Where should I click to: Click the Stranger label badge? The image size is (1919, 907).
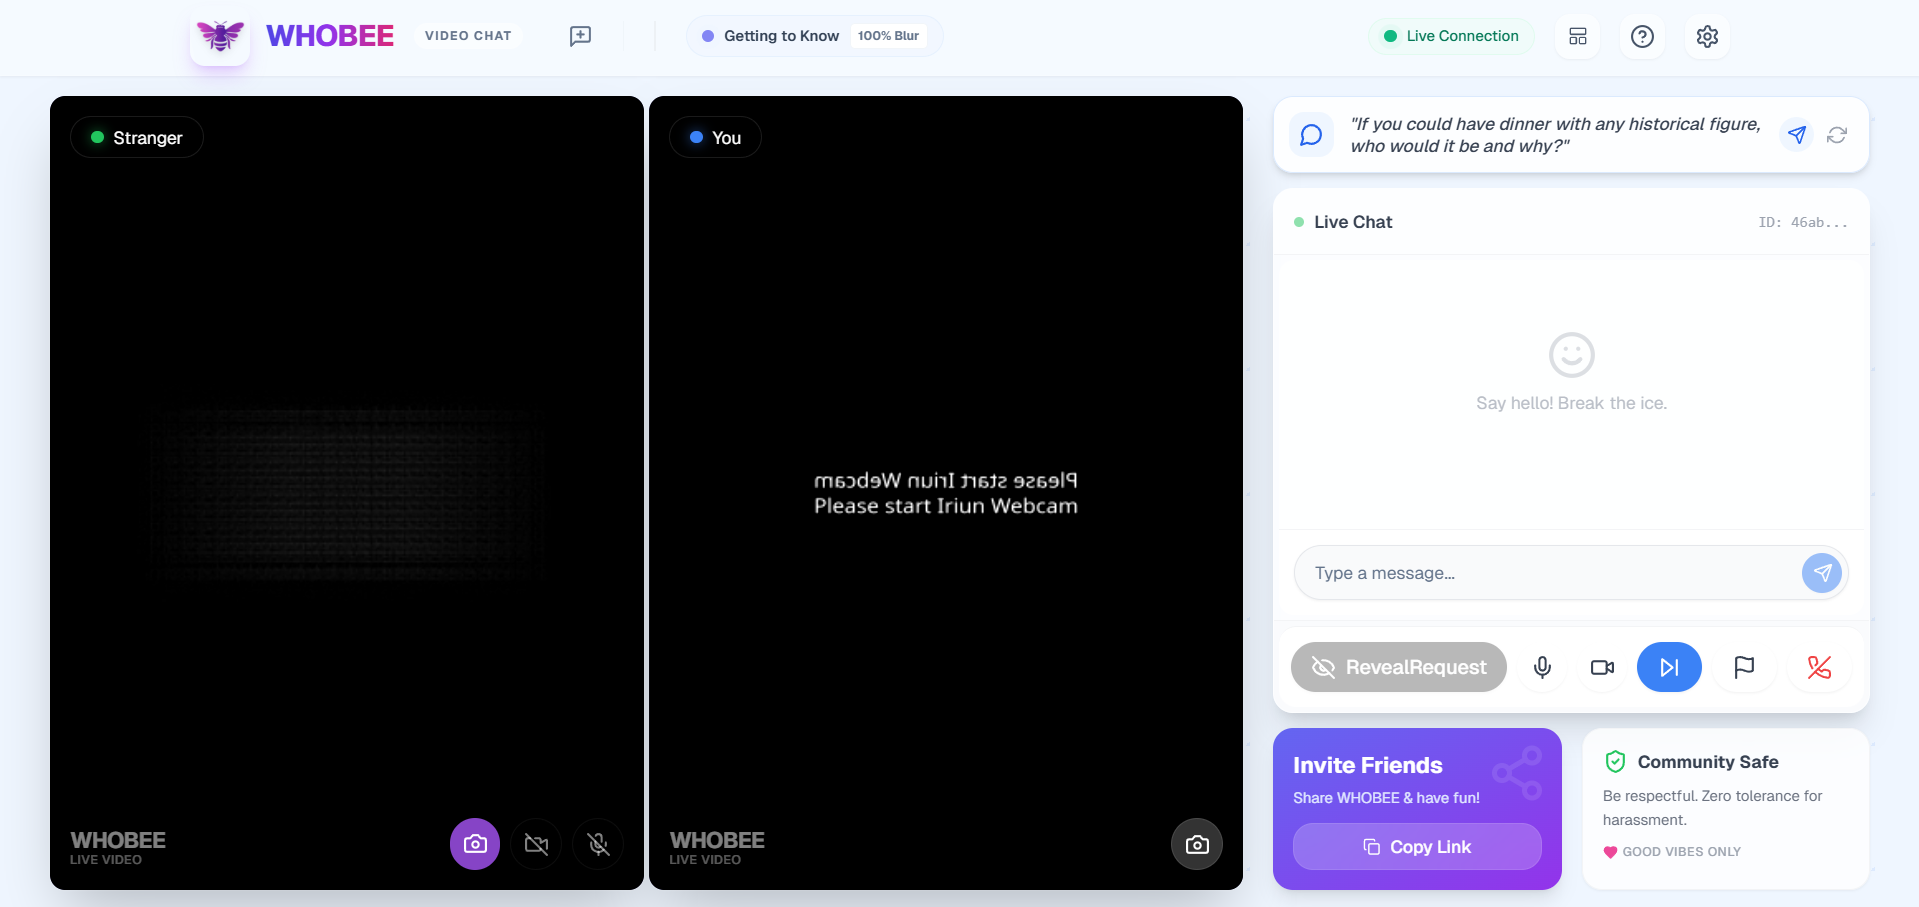[137, 137]
